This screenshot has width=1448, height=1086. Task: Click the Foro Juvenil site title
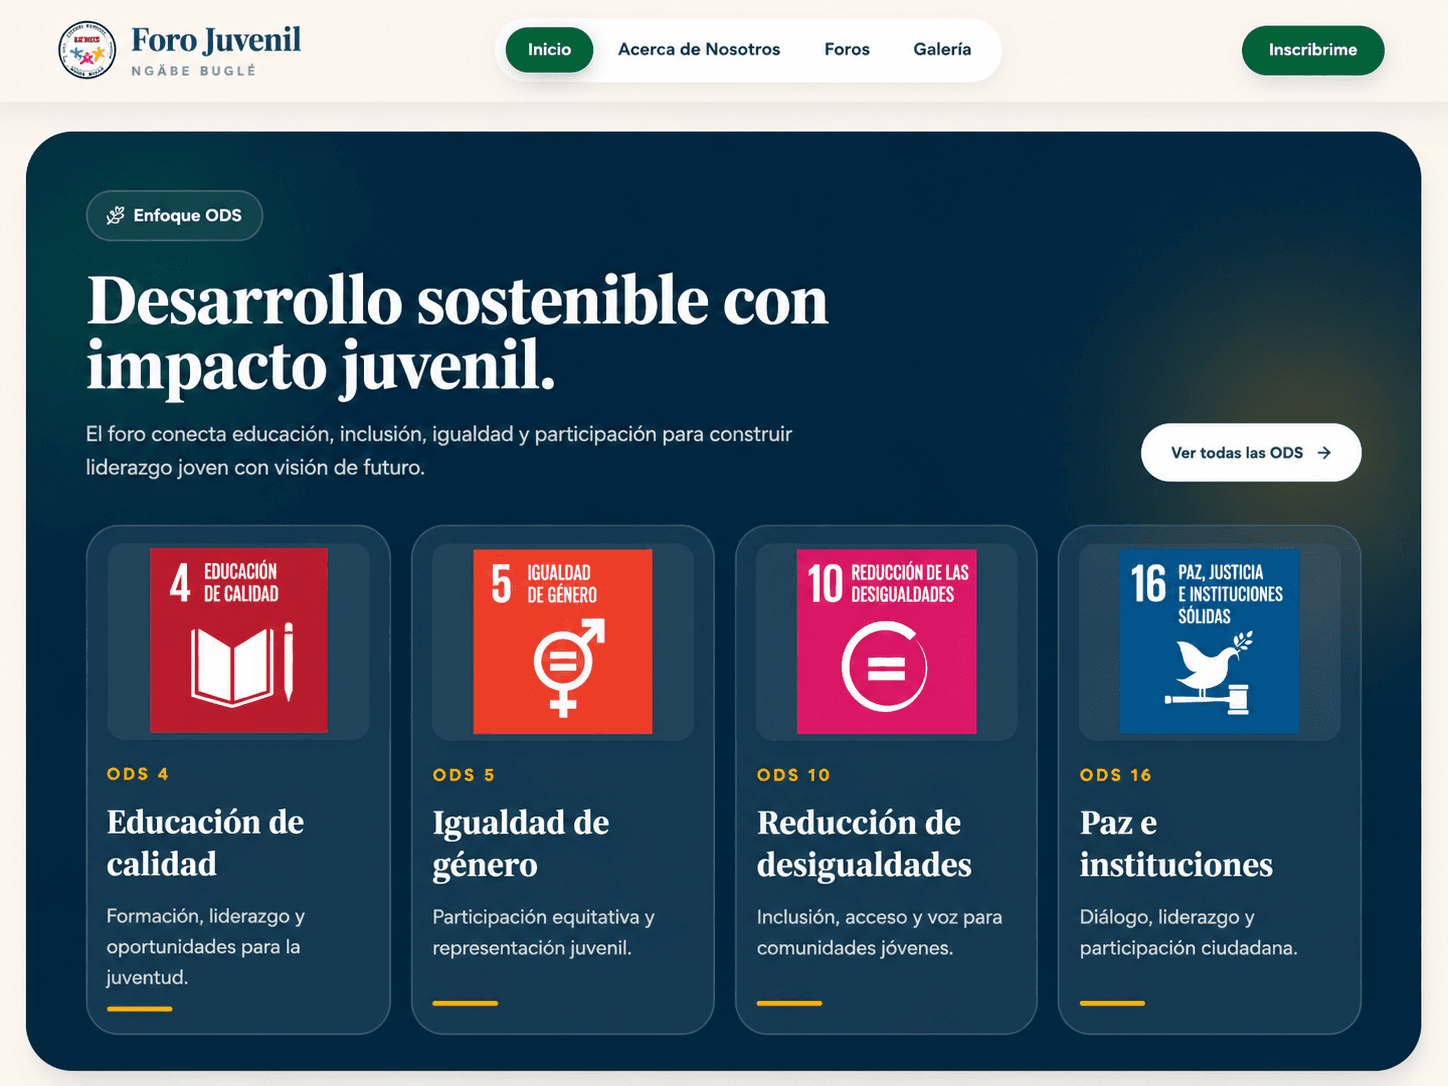(216, 40)
